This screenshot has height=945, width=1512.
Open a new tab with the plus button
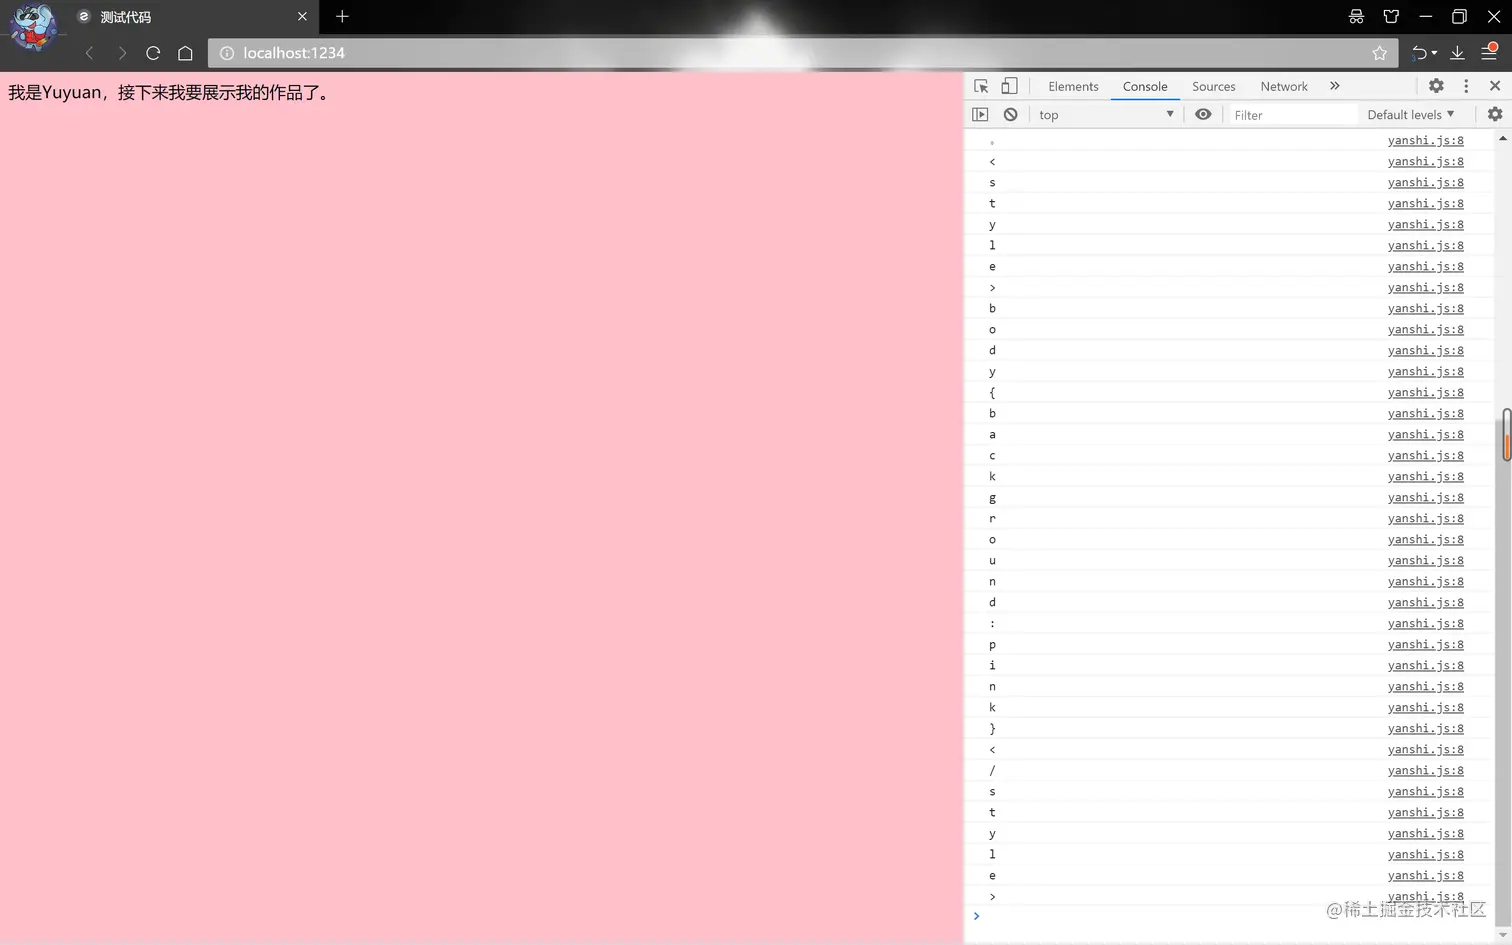click(x=342, y=16)
